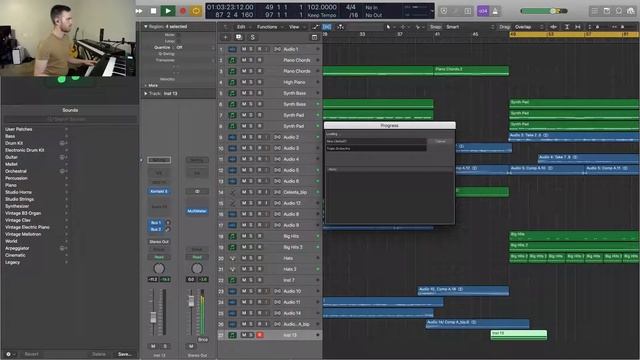Image resolution: width=640 pixels, height=360 pixels.
Task: Toggle the purple count-in 1234 button
Action: coord(483,11)
